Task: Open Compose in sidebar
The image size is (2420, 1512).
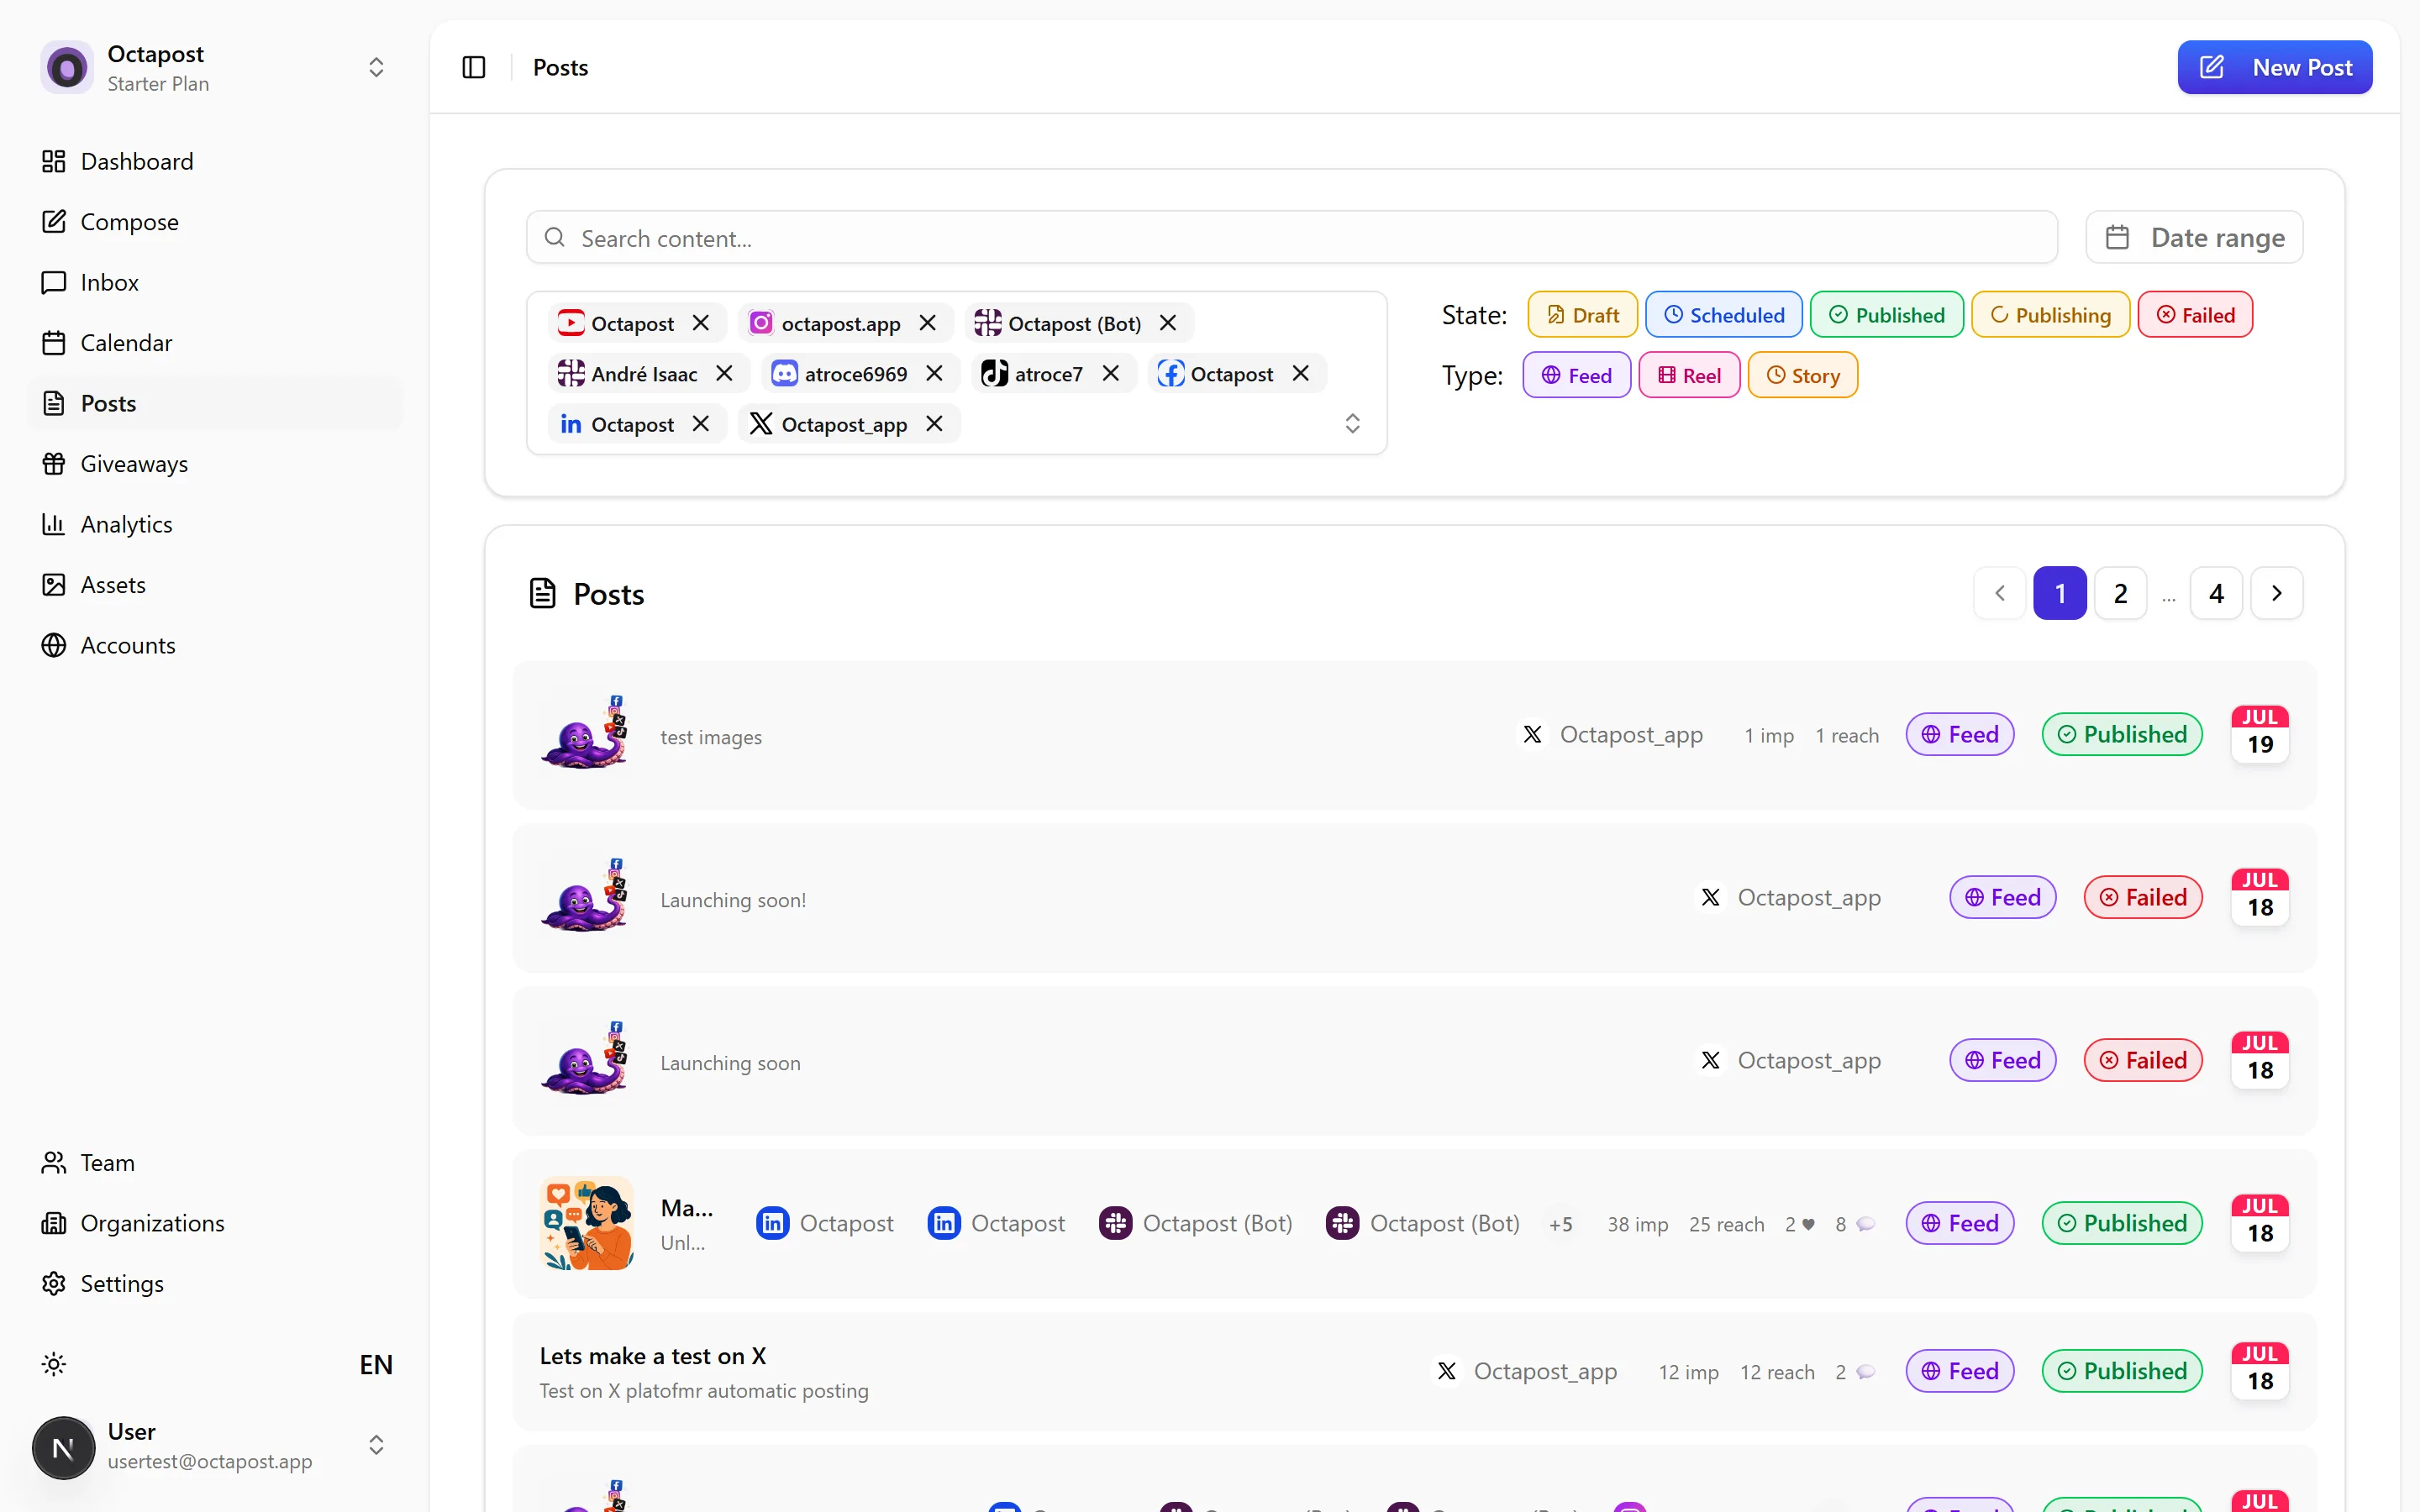Action: pyautogui.click(x=215, y=222)
